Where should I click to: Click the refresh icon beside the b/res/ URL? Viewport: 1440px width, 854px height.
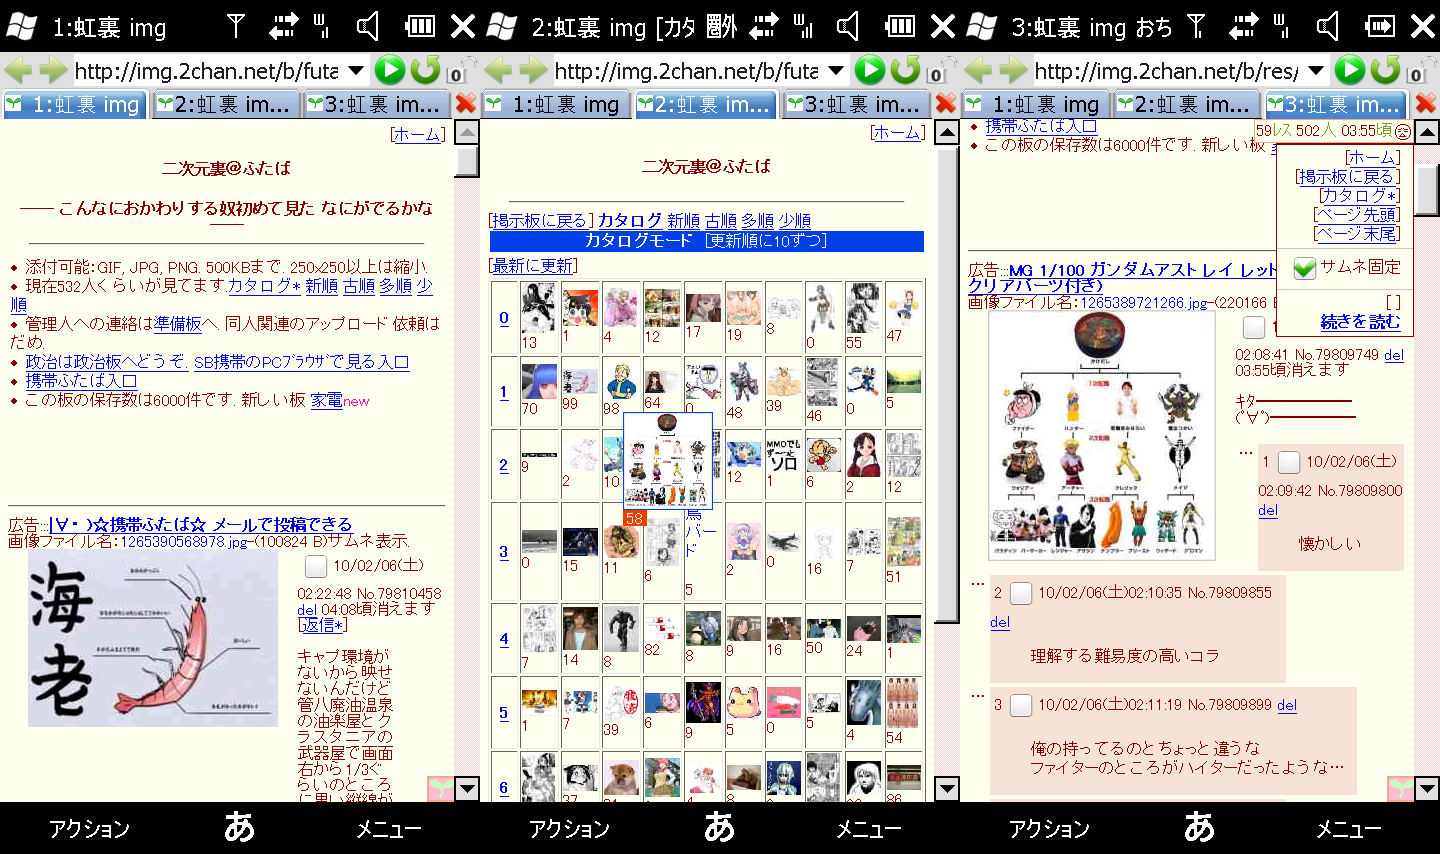1385,70
